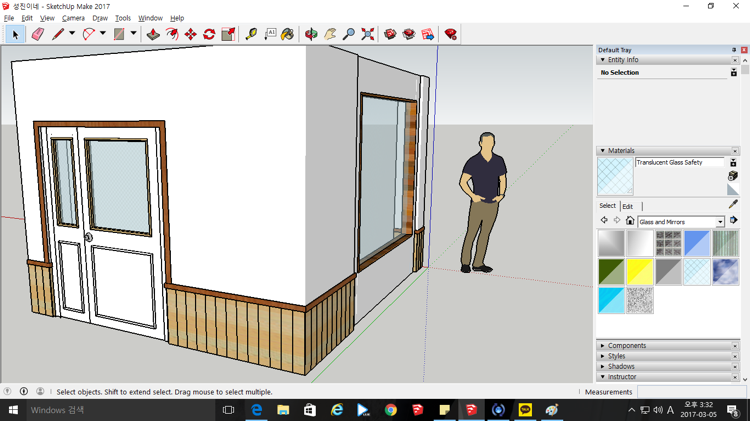Screen dimensions: 750x421
Task: Switch to the materials Select tab
Action: [x=607, y=206]
